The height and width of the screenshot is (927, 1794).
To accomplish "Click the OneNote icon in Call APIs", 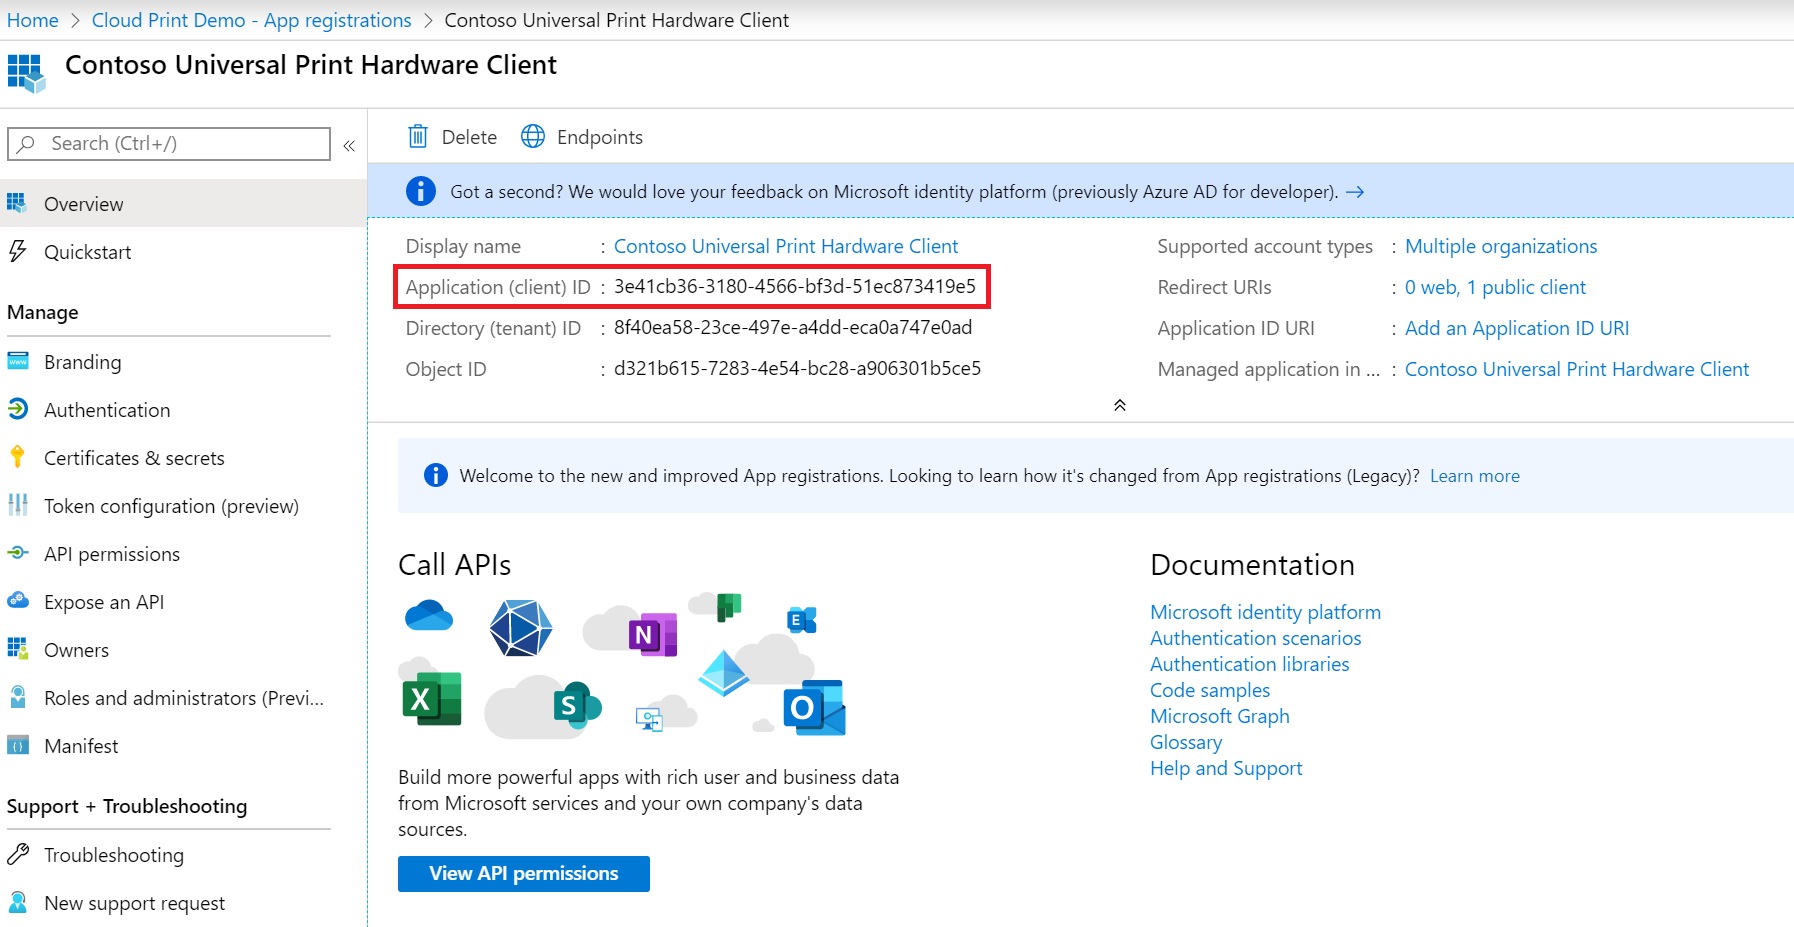I will click(653, 634).
